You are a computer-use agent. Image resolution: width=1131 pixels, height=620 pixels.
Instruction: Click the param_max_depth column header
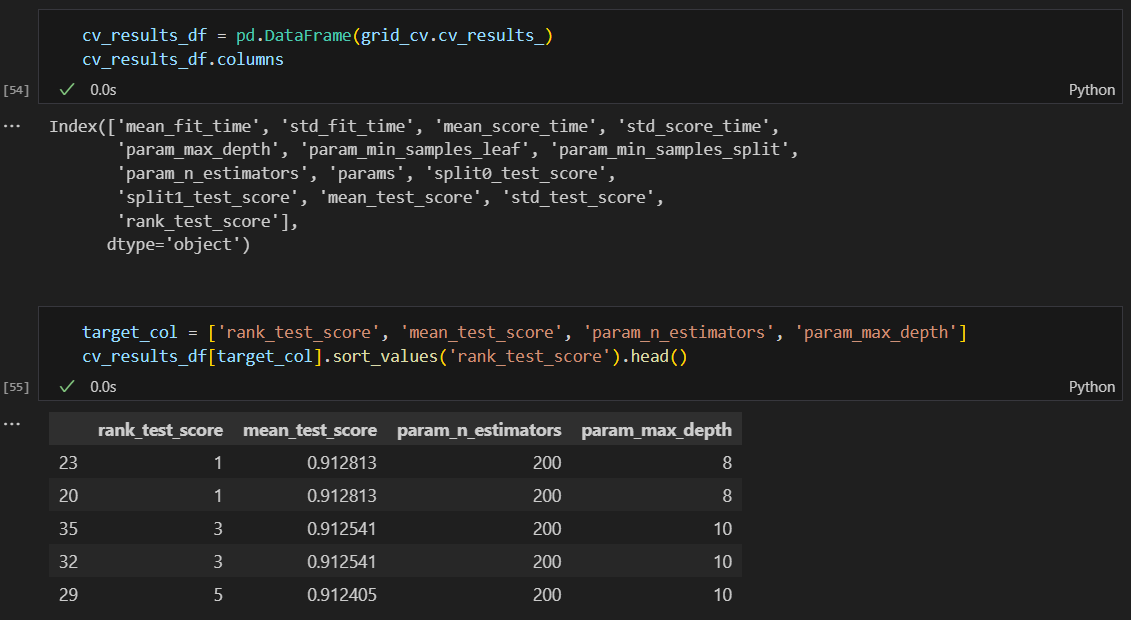click(x=656, y=430)
